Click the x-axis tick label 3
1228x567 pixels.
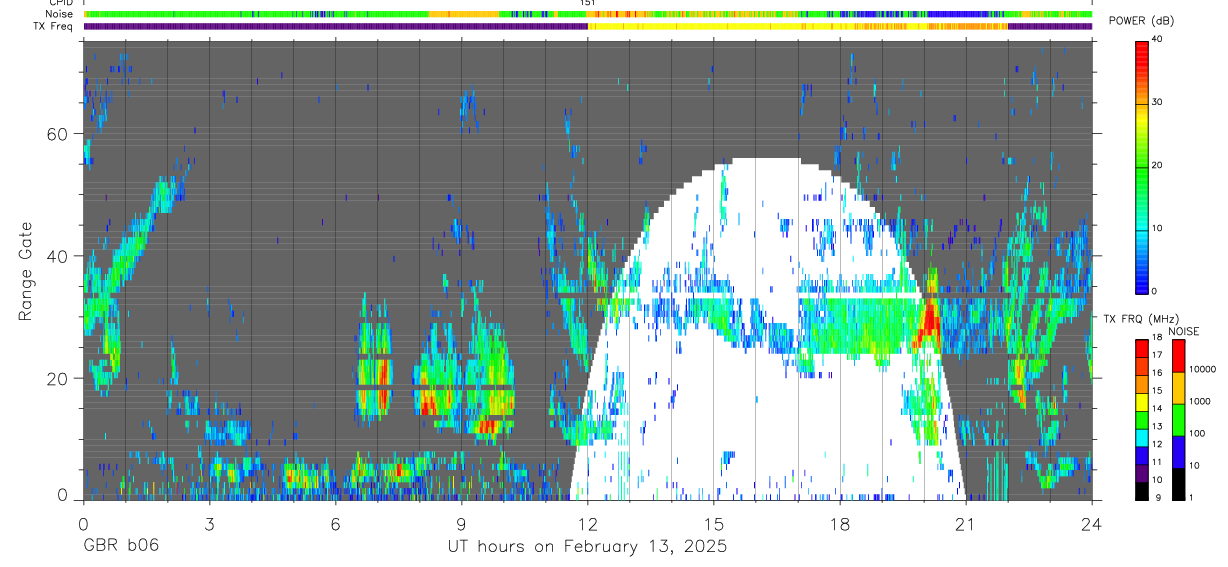click(209, 523)
